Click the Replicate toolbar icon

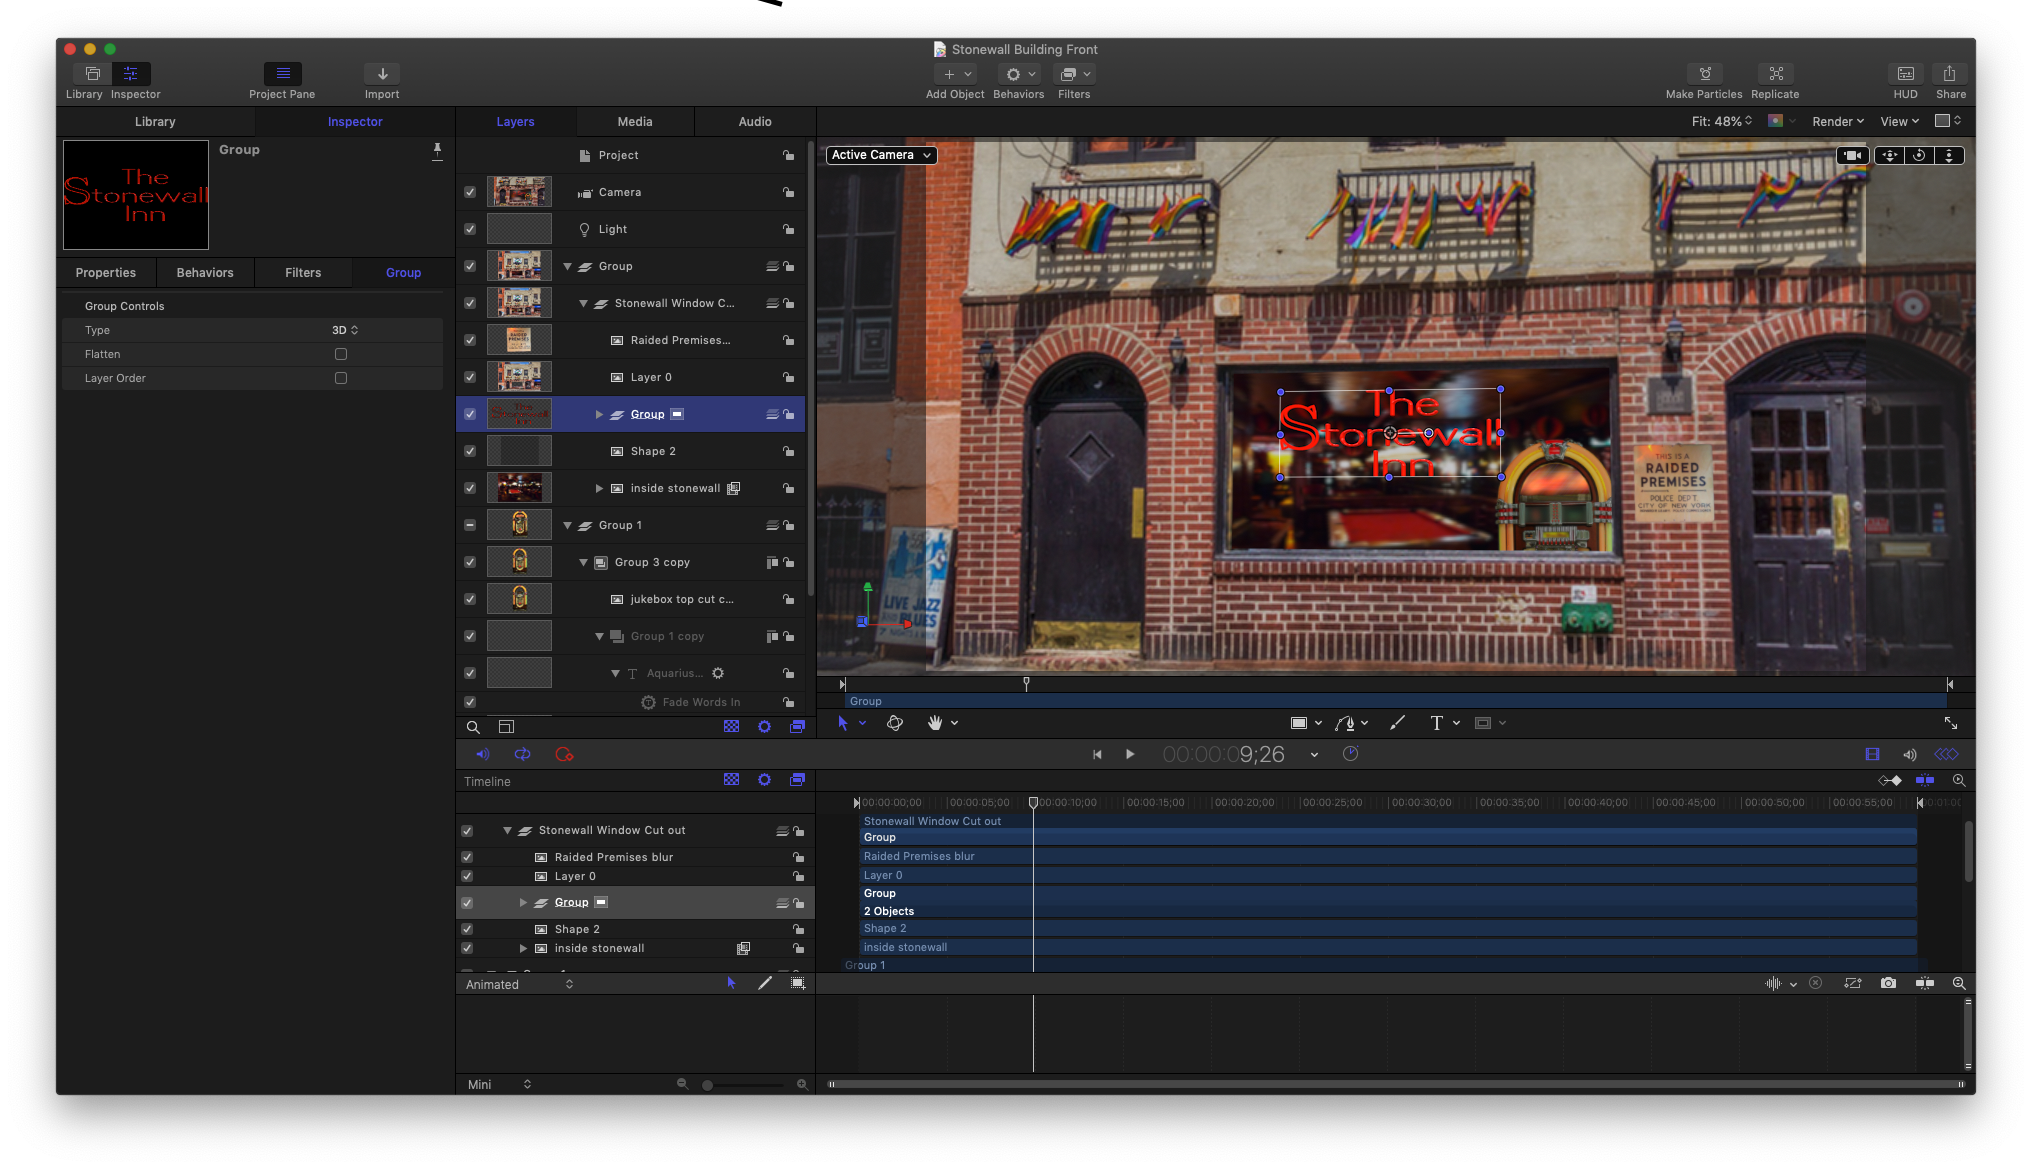tap(1775, 74)
